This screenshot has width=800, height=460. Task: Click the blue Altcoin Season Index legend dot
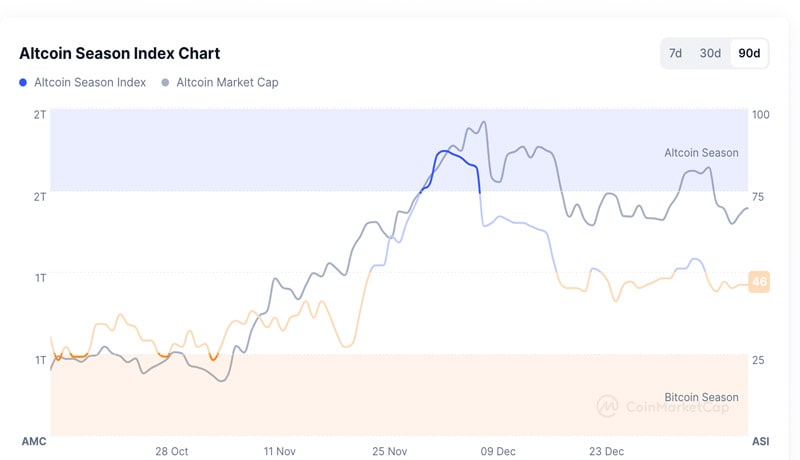coord(23,82)
